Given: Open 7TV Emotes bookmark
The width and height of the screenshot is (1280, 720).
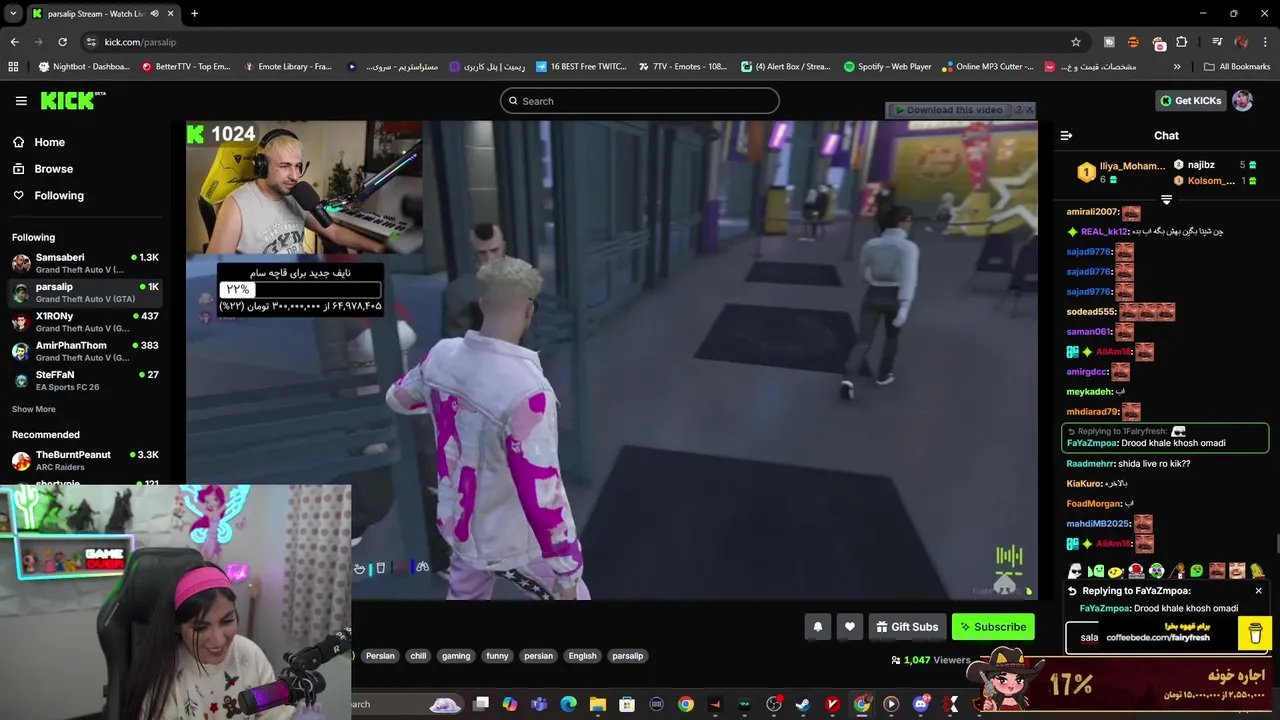Looking at the screenshot, I should (683, 67).
